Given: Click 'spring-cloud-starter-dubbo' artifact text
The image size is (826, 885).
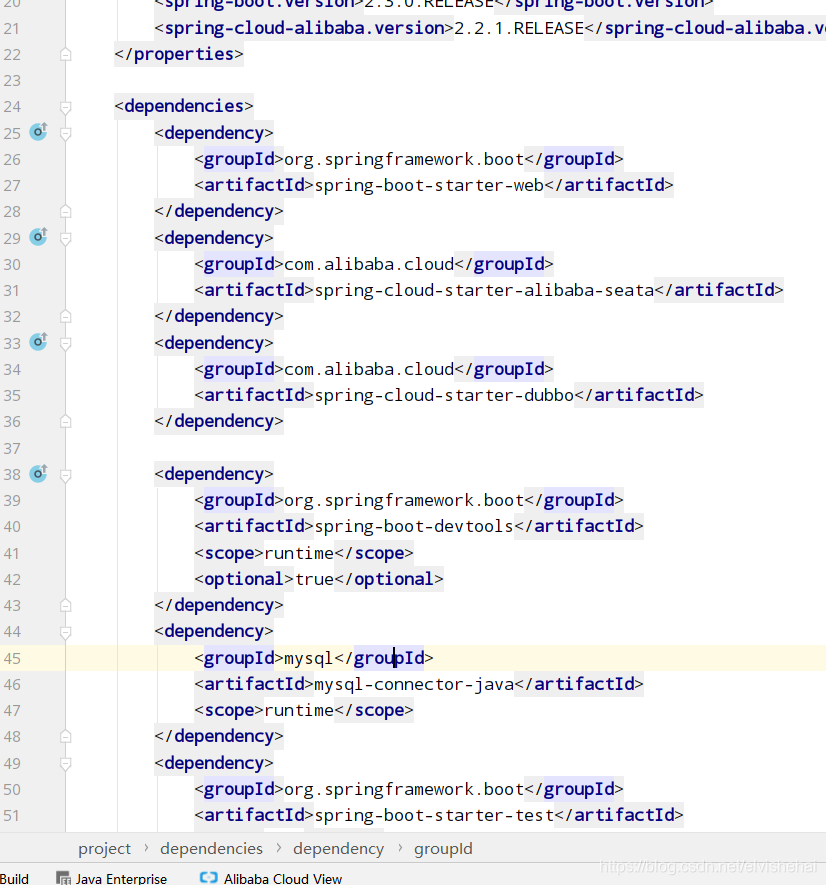Looking at the screenshot, I should tap(444, 395).
